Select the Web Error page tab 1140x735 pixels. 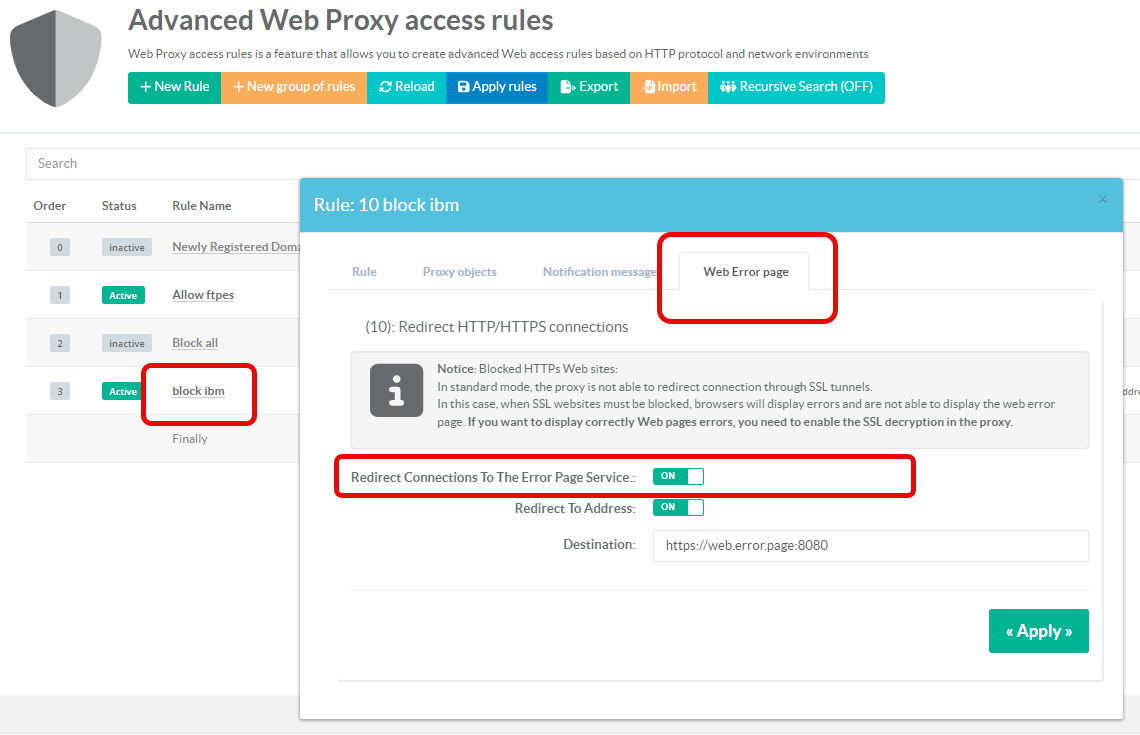[x=745, y=272]
